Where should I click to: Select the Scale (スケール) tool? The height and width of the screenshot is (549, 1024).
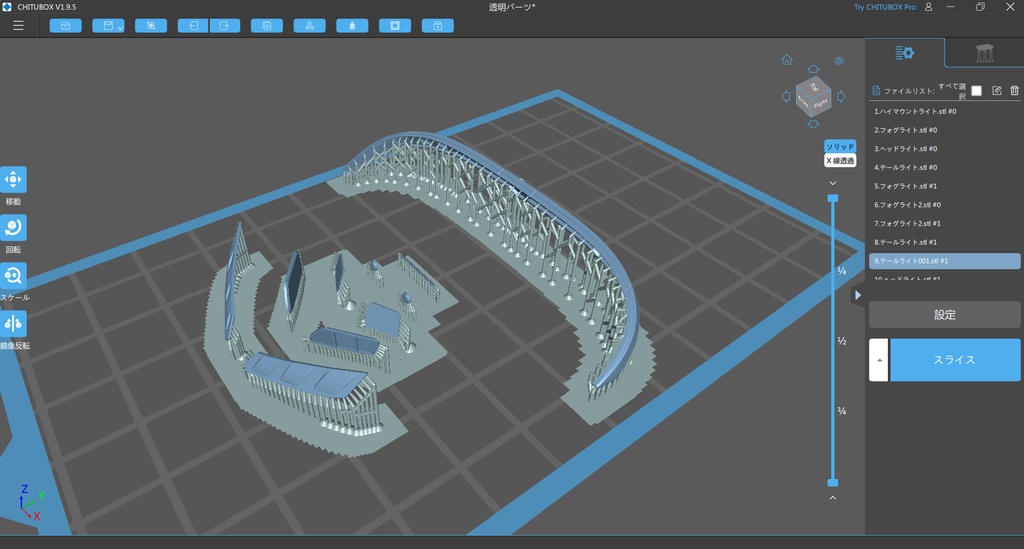13,275
